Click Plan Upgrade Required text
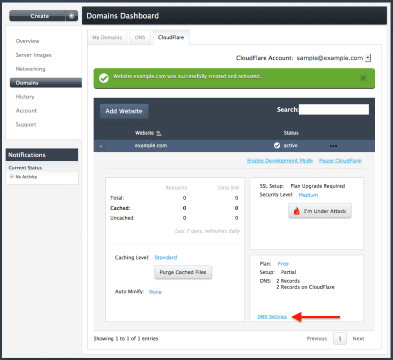Viewport: 393px width, 360px height. pos(318,186)
